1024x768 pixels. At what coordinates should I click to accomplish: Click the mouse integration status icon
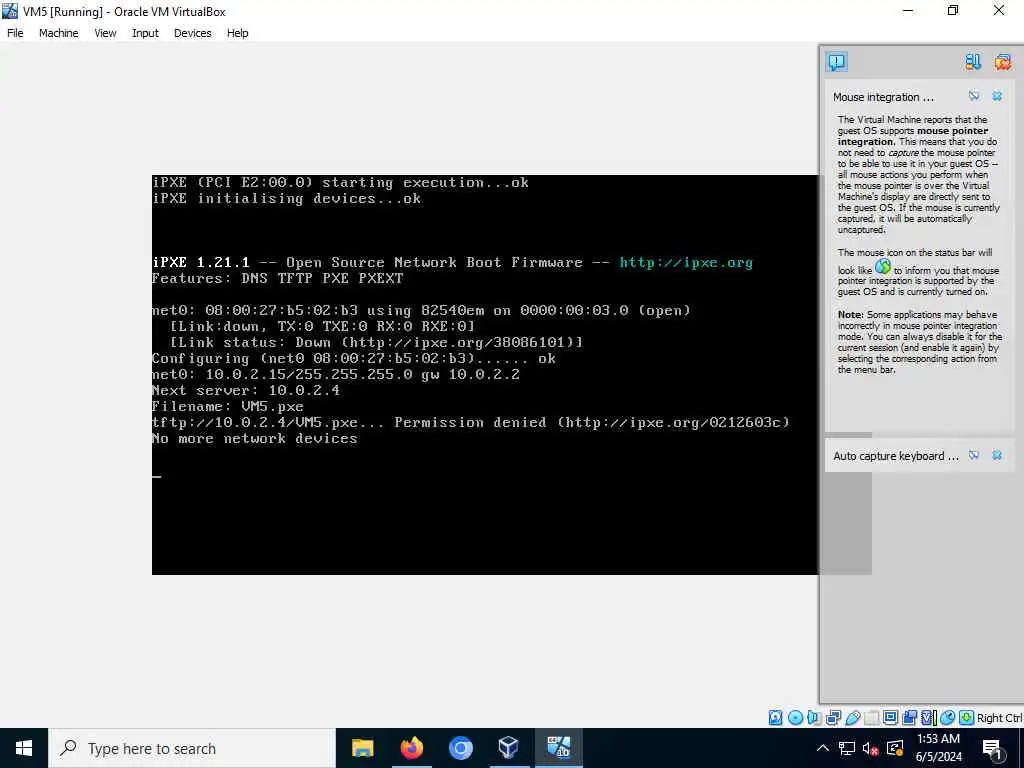point(948,718)
